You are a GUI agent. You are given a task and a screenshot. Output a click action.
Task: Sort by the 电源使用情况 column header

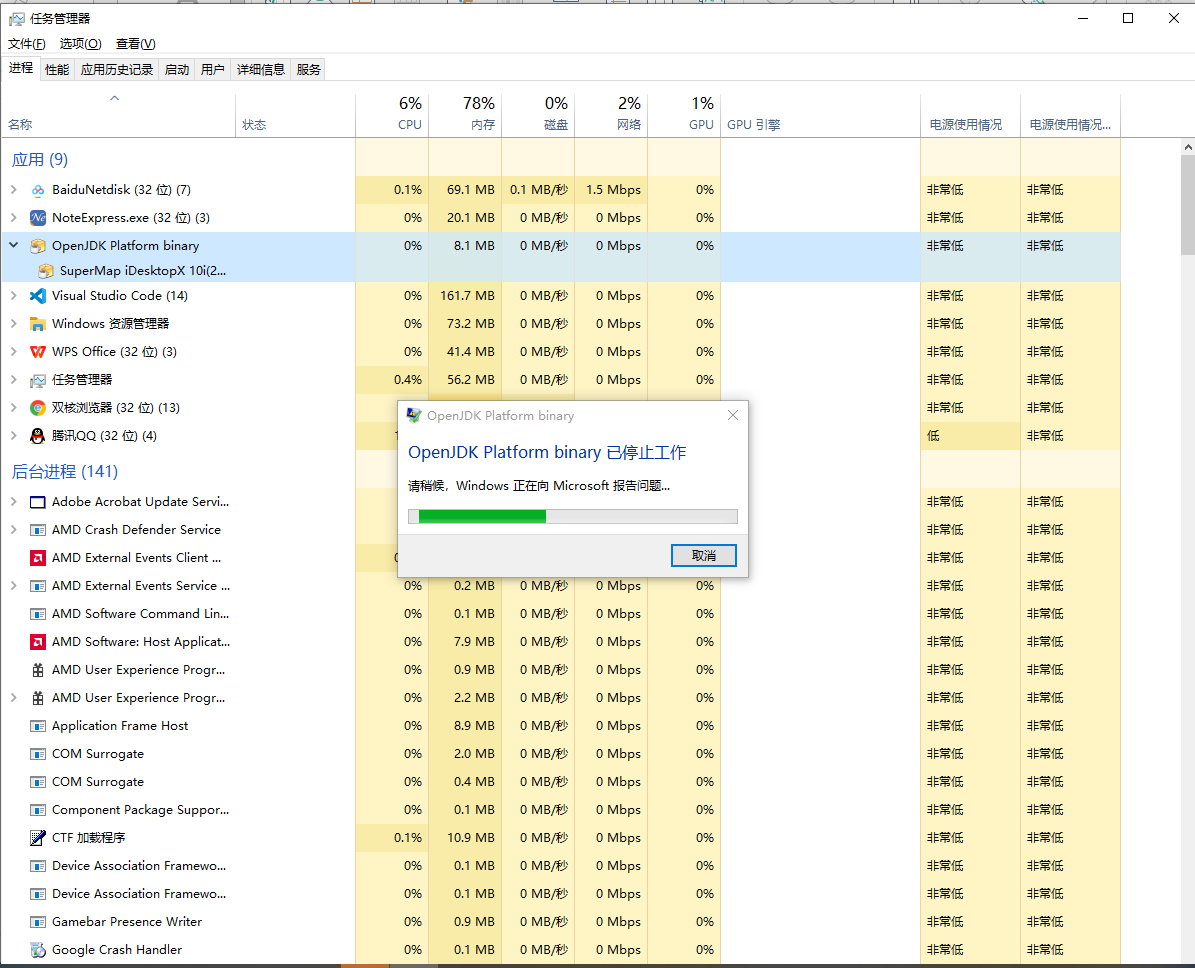coord(970,115)
